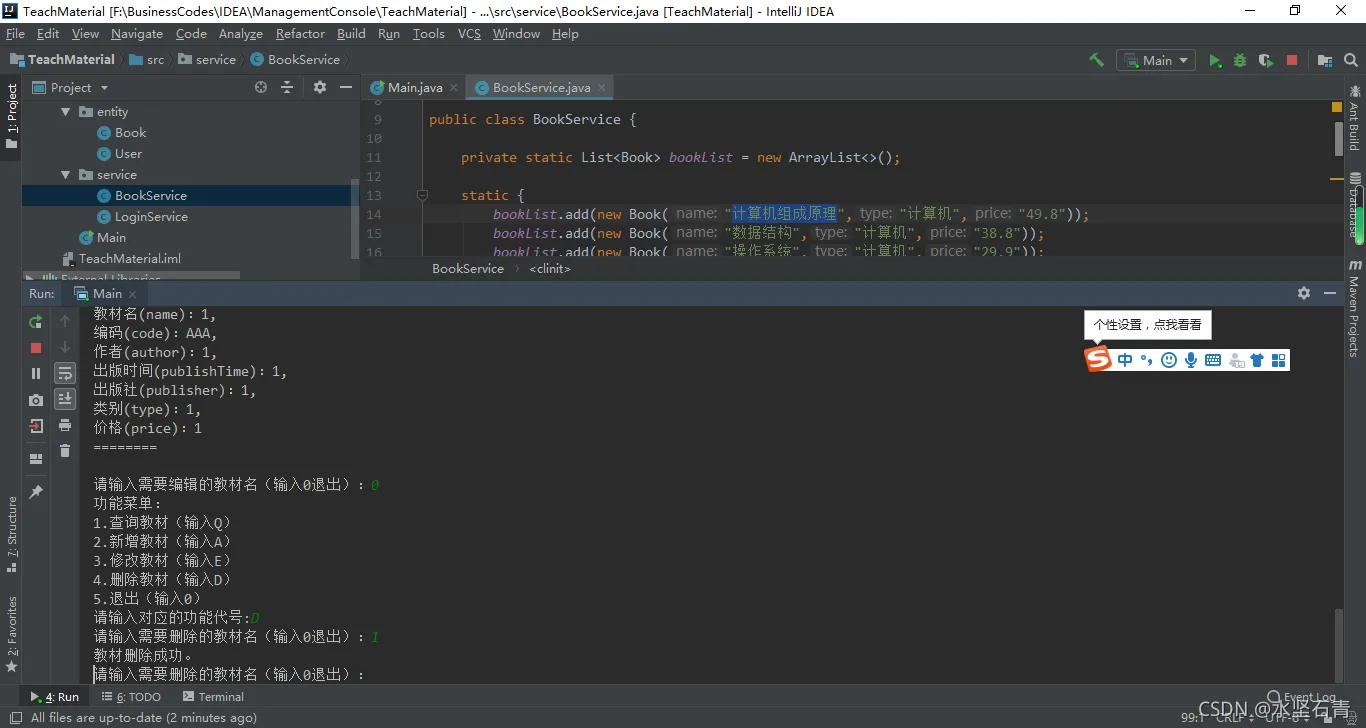Click the <clinit> breadcrumb in editor
The height and width of the screenshot is (728, 1366).
[550, 269]
